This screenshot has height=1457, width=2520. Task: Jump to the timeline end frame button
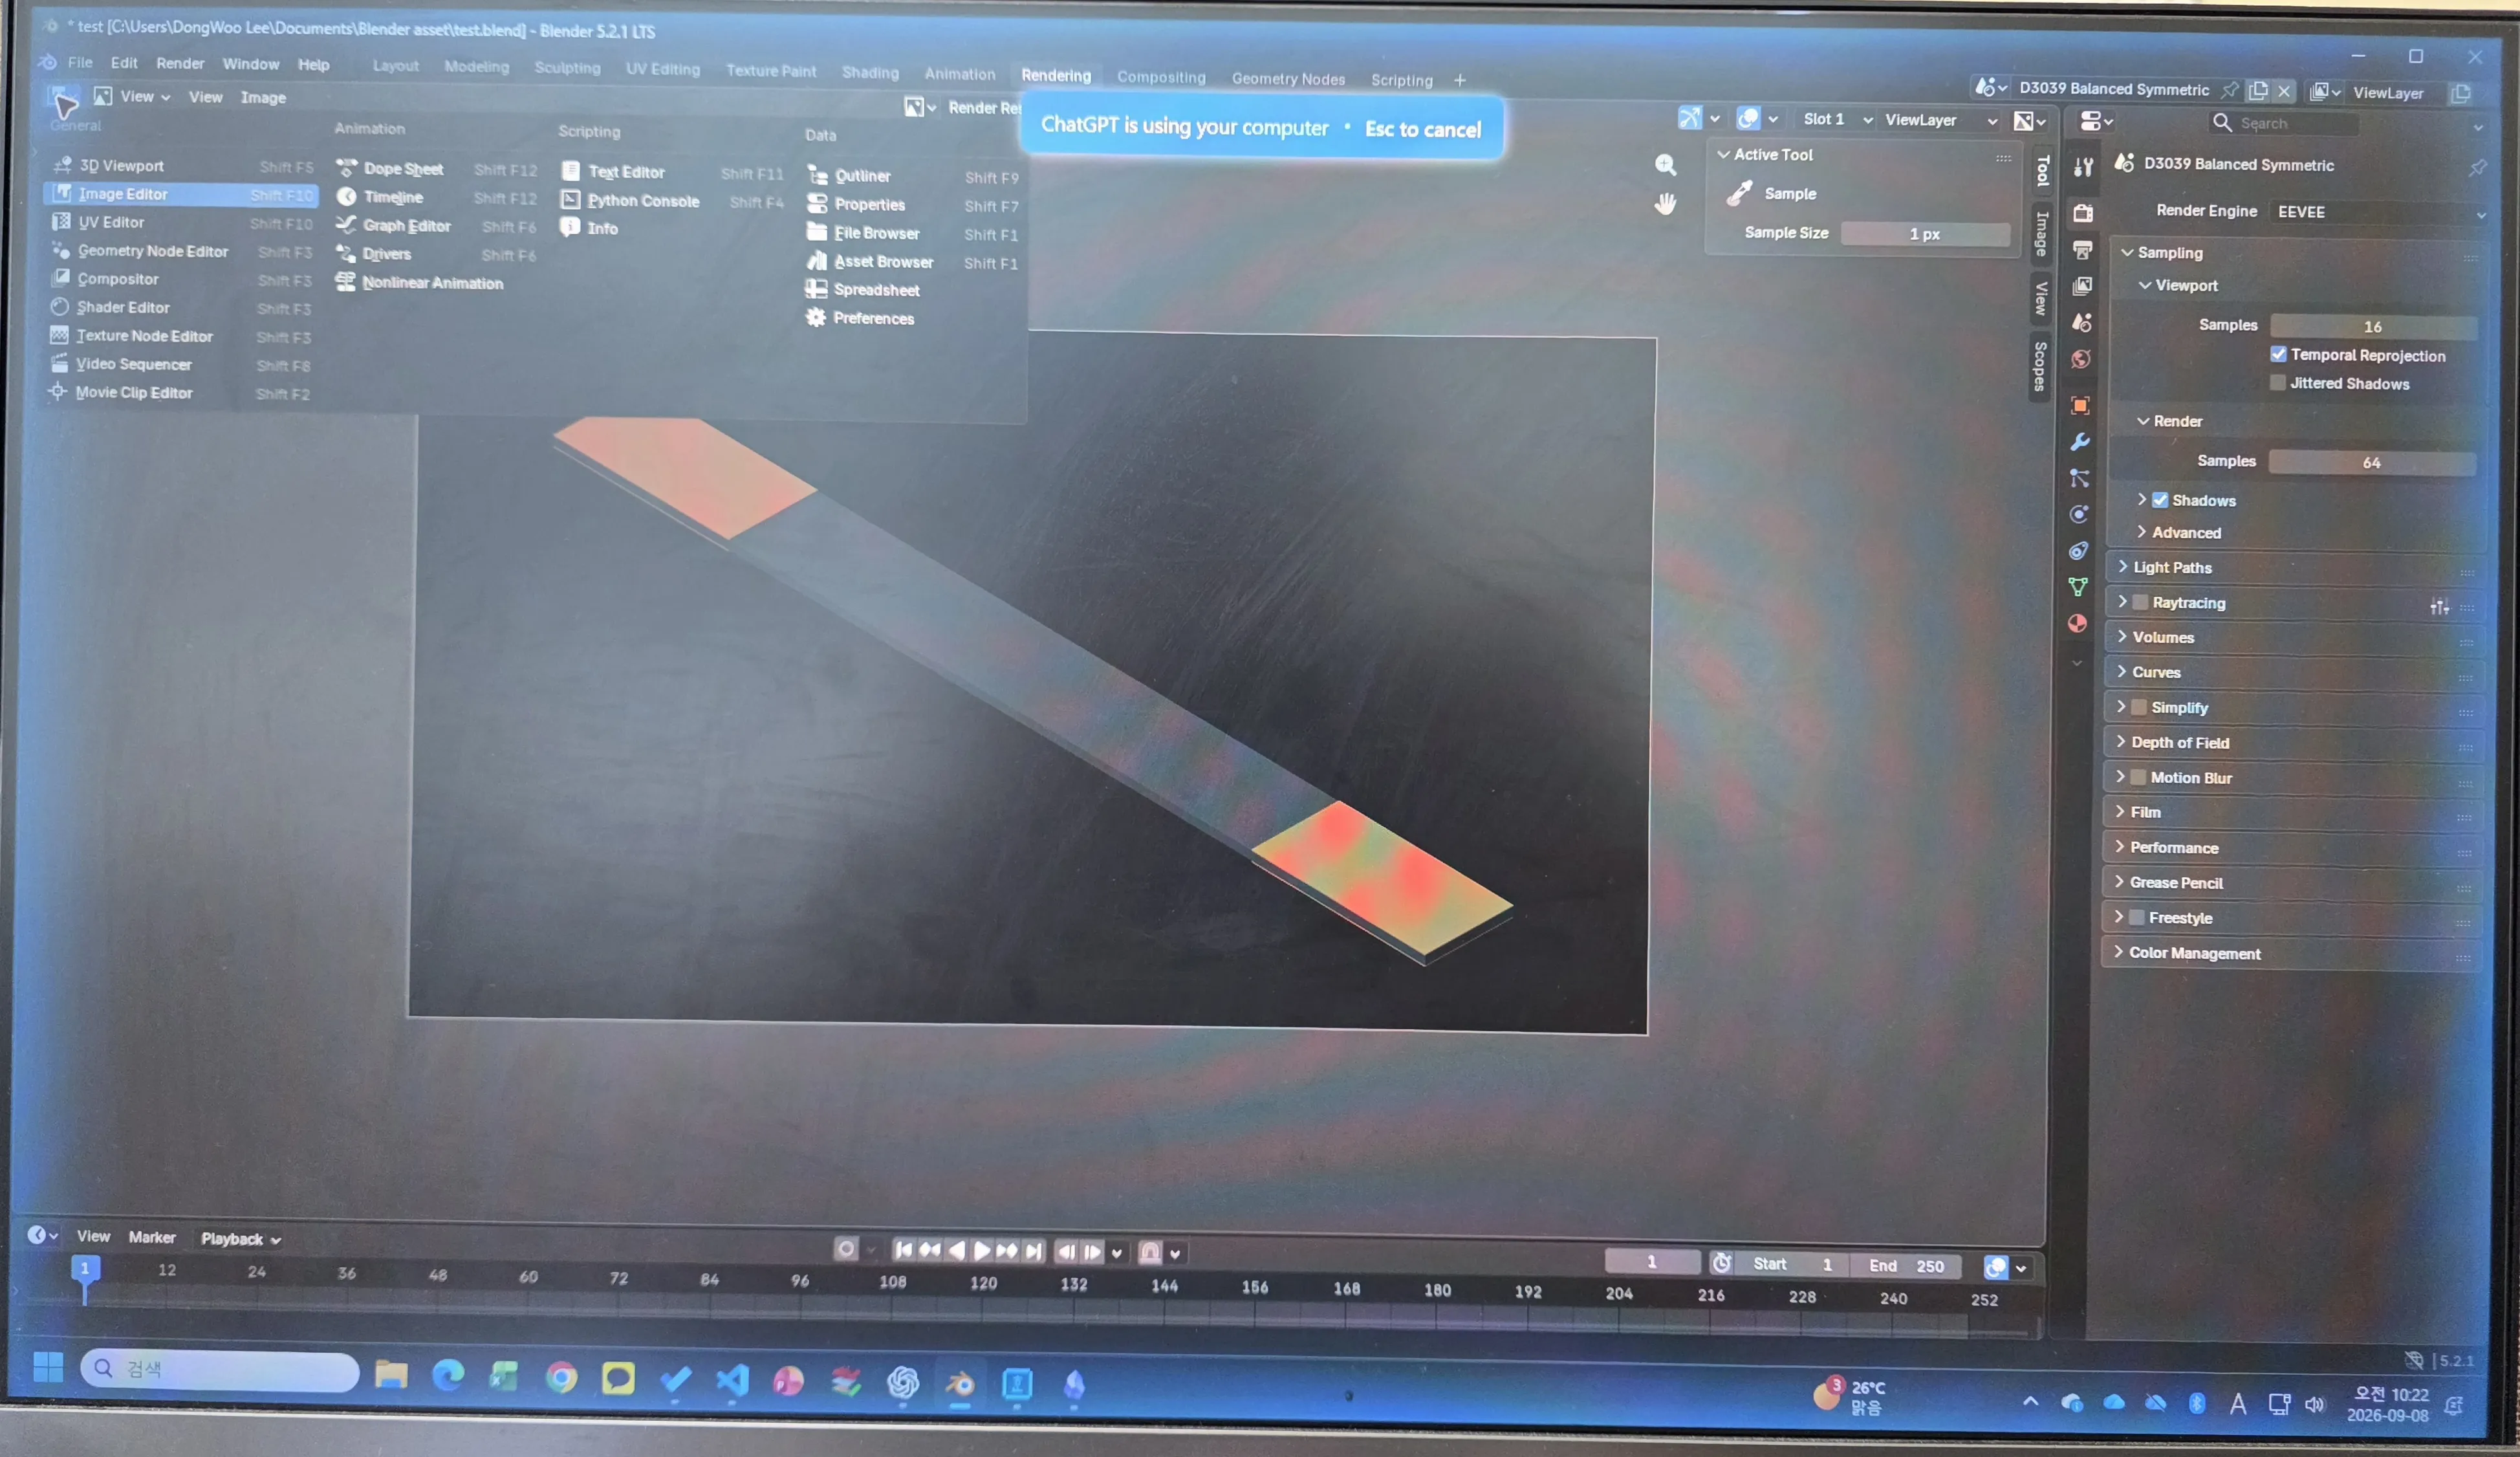1034,1251
